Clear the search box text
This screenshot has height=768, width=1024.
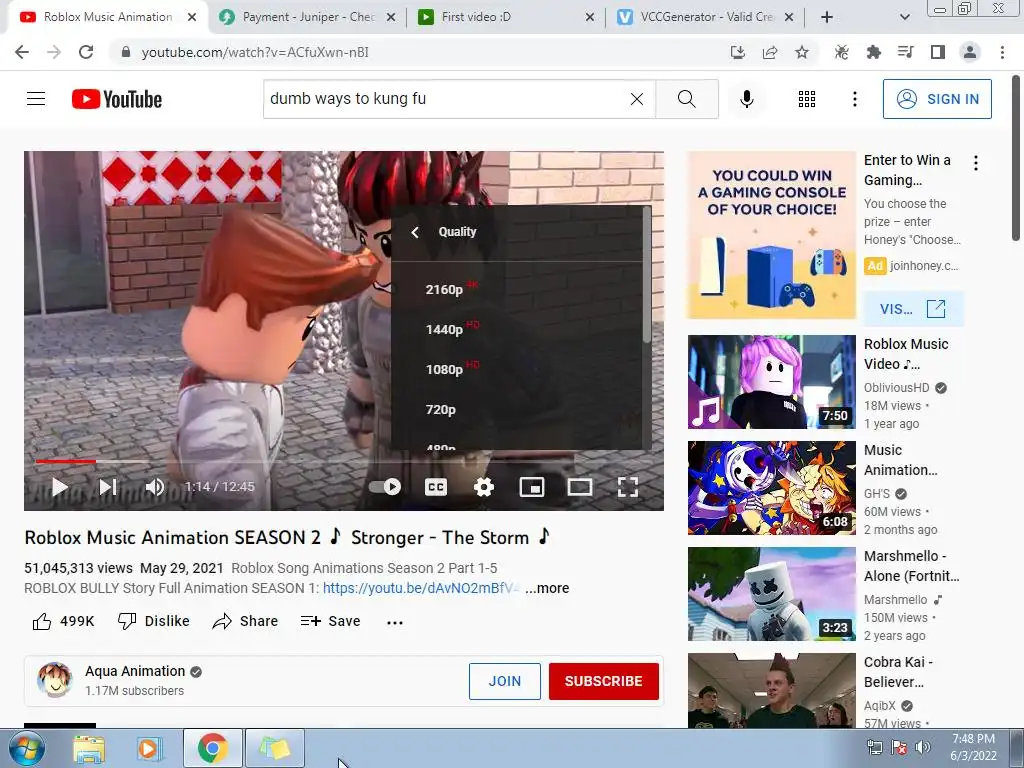[637, 99]
